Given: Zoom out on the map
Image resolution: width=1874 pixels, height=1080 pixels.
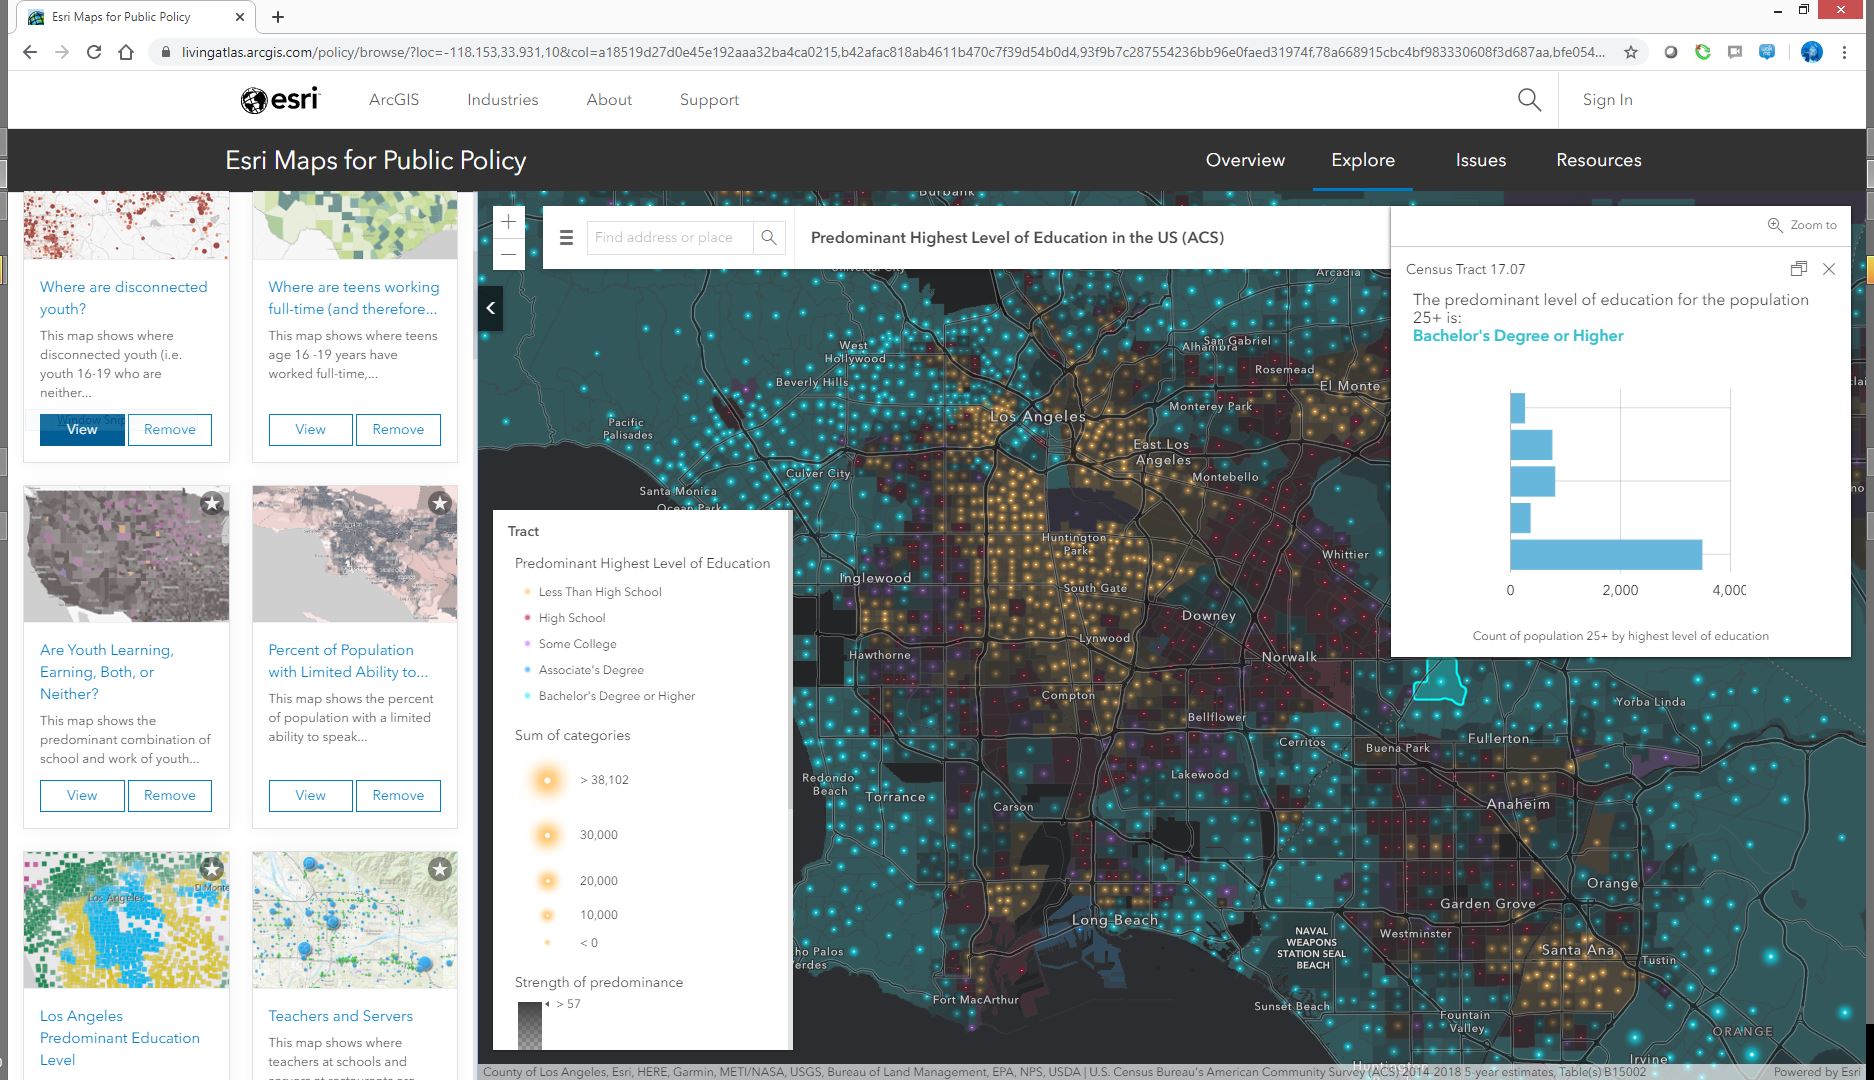Looking at the screenshot, I should coord(508,254).
